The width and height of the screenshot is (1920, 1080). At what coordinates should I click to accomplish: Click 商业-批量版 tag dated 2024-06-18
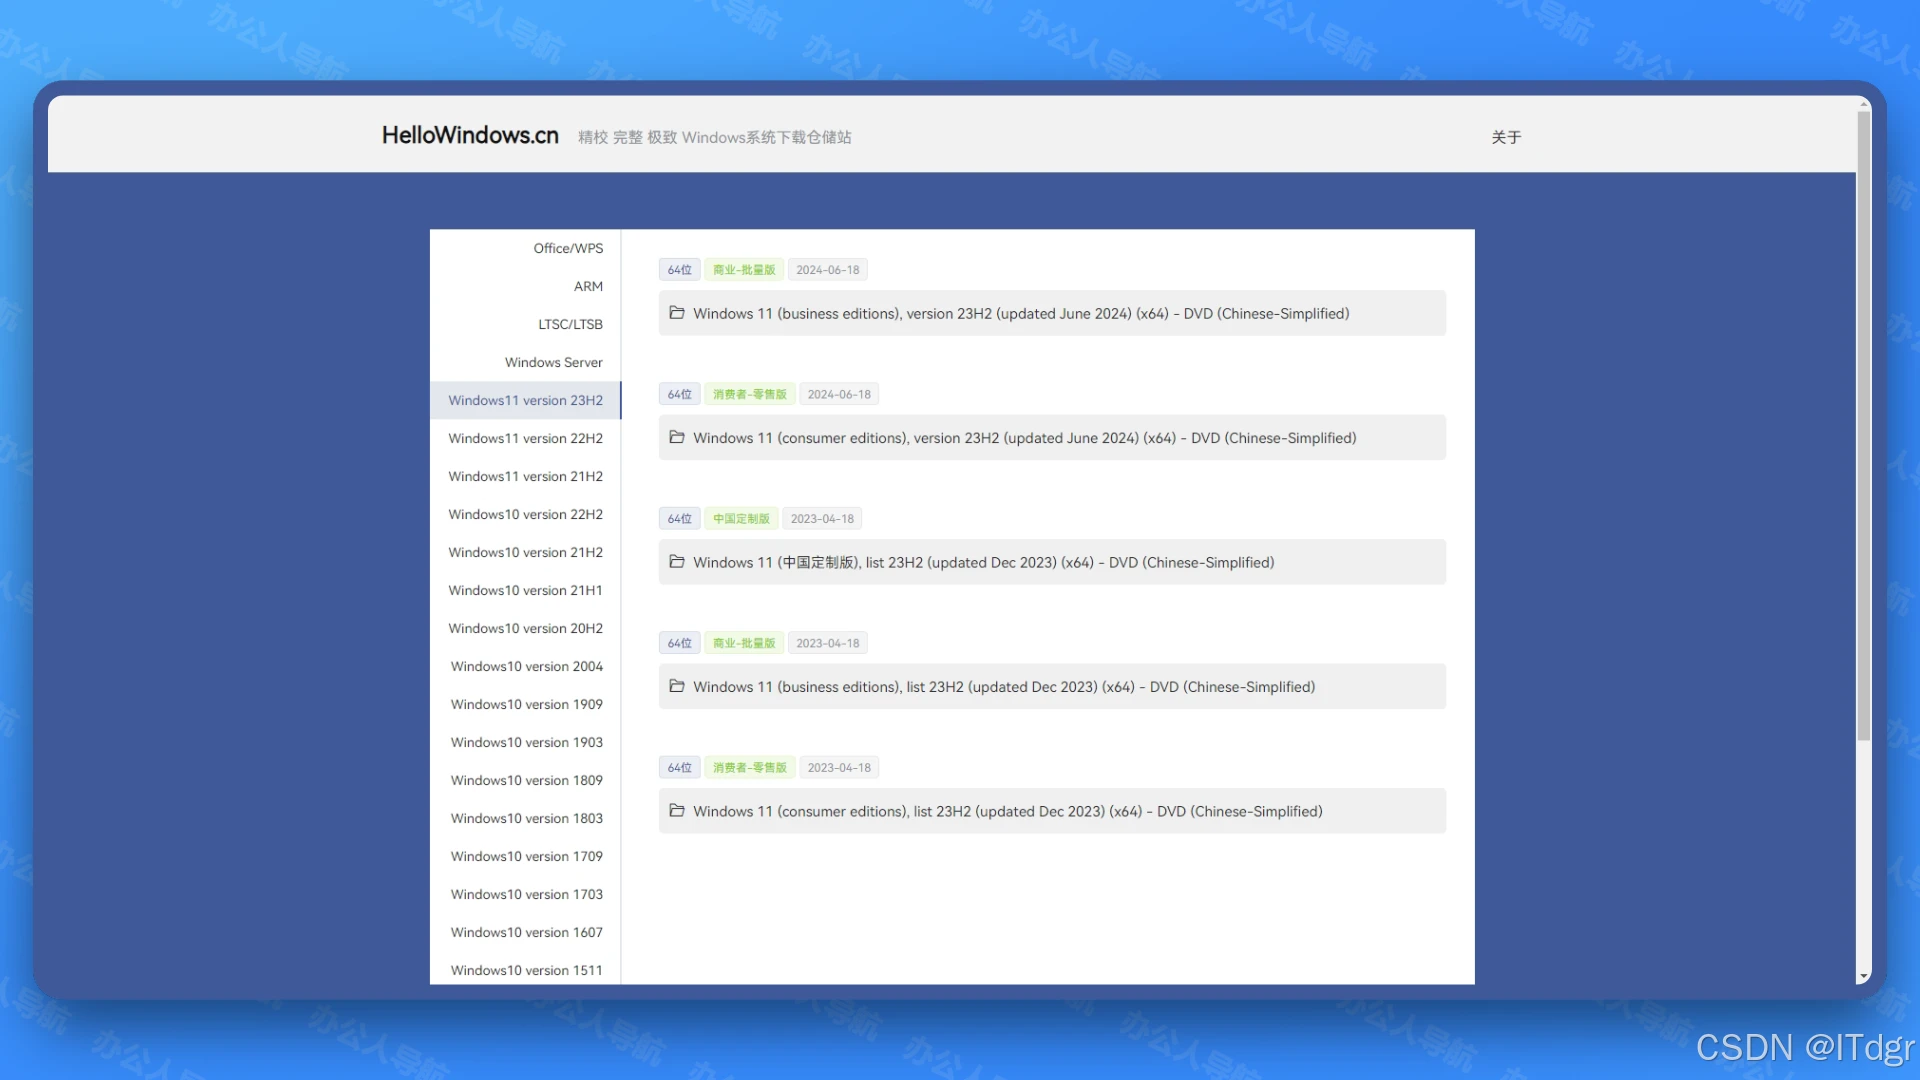click(x=744, y=270)
